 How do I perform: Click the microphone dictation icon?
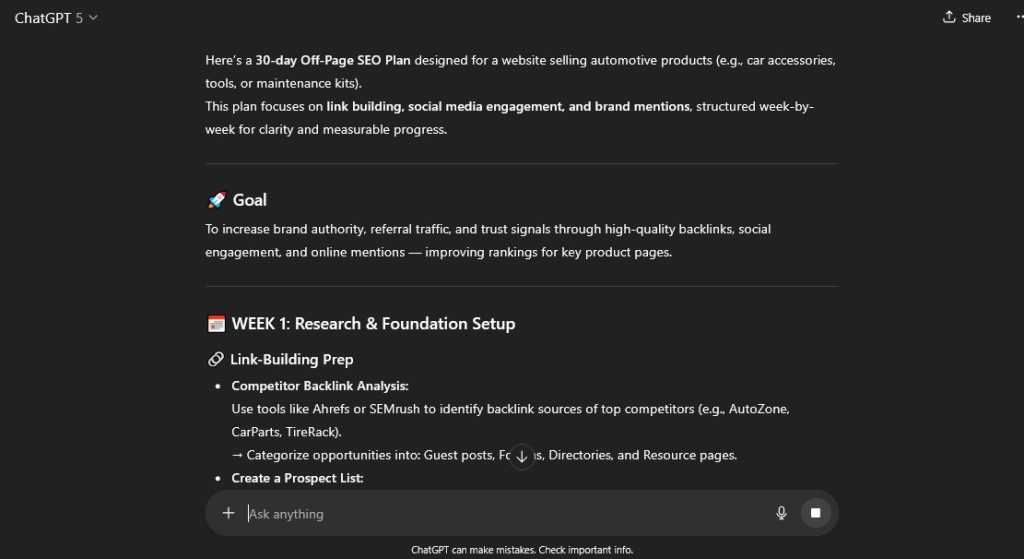tap(781, 513)
